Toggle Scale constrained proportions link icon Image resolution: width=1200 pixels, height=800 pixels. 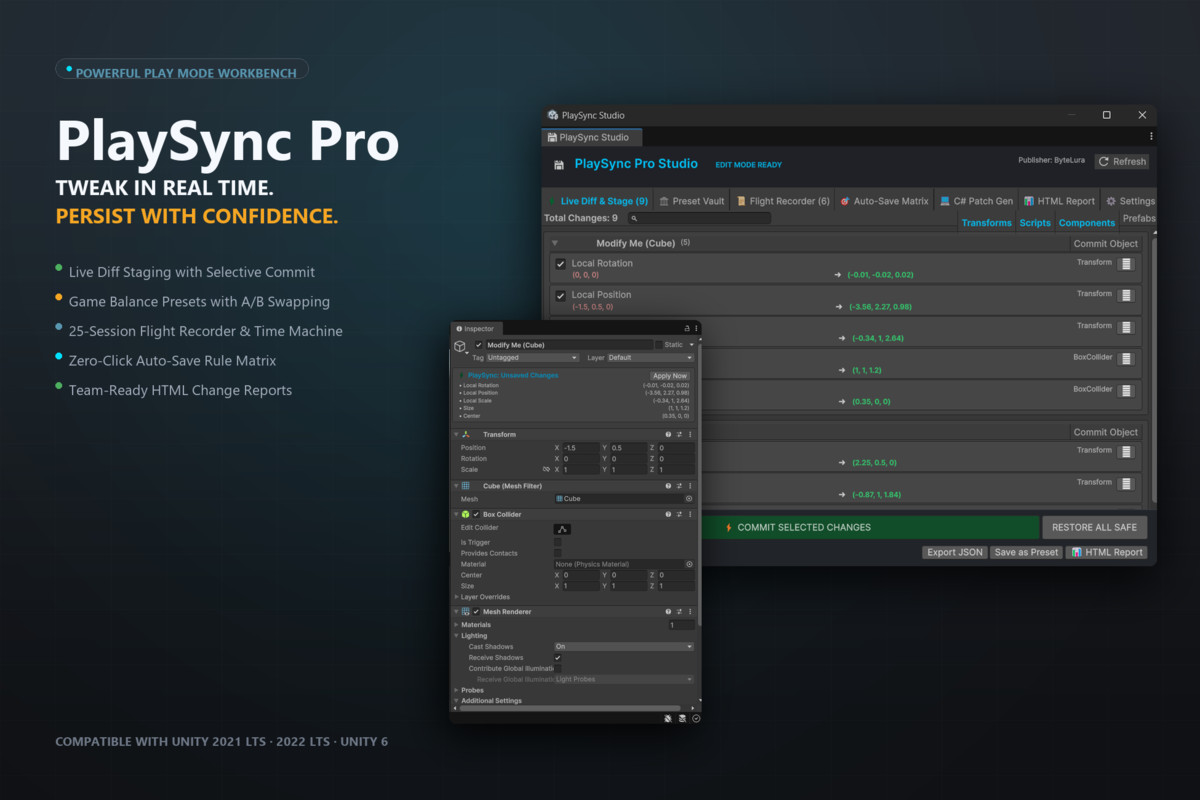(546, 469)
